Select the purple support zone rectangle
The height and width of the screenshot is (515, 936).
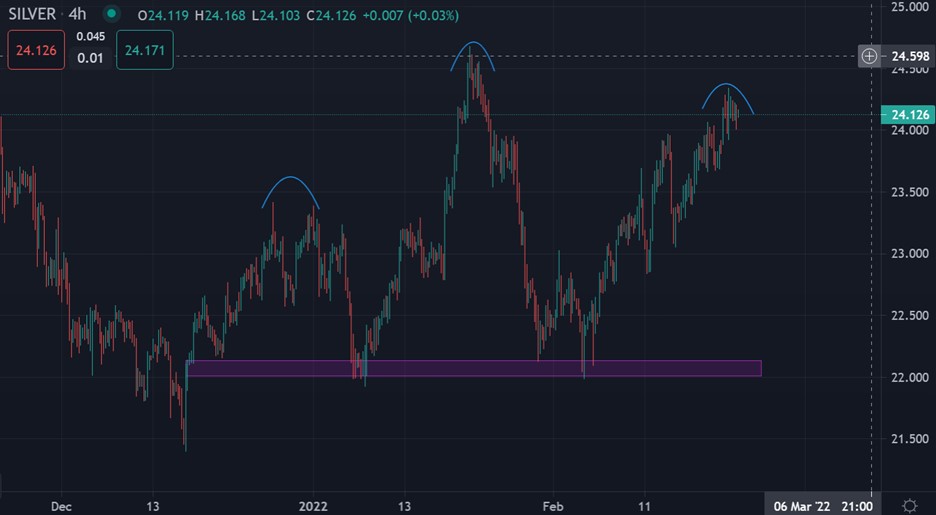474,368
